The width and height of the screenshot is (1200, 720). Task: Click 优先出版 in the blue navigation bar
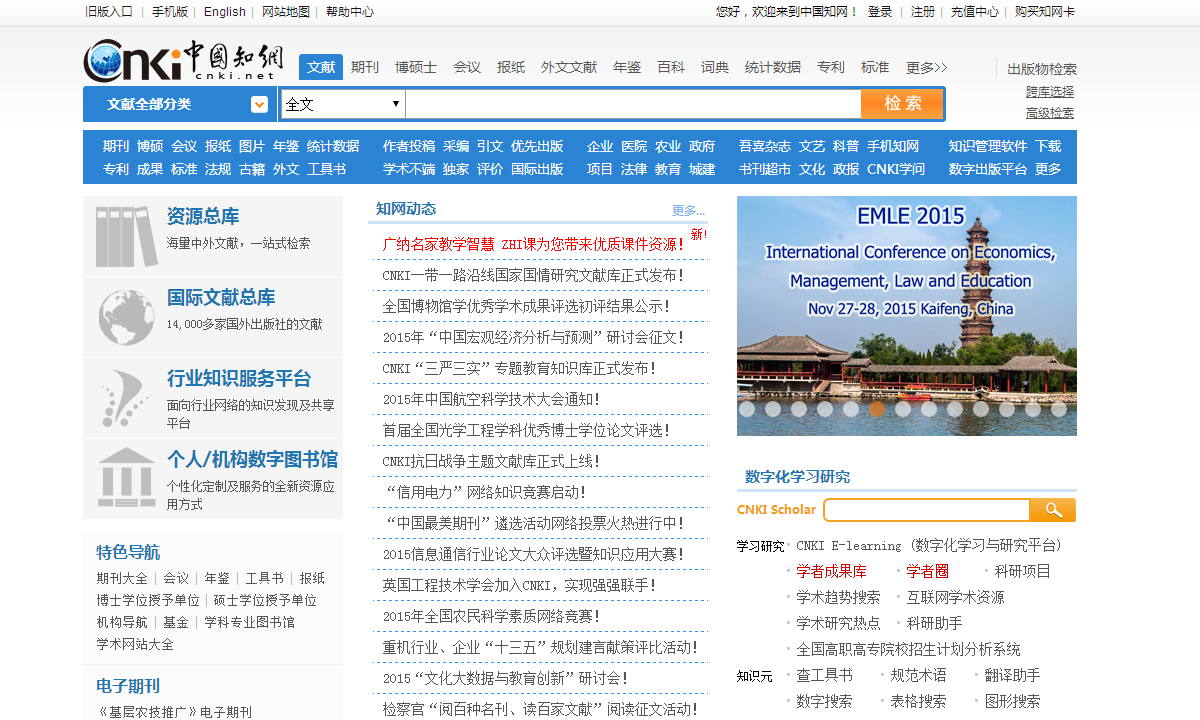pyautogui.click(x=537, y=146)
